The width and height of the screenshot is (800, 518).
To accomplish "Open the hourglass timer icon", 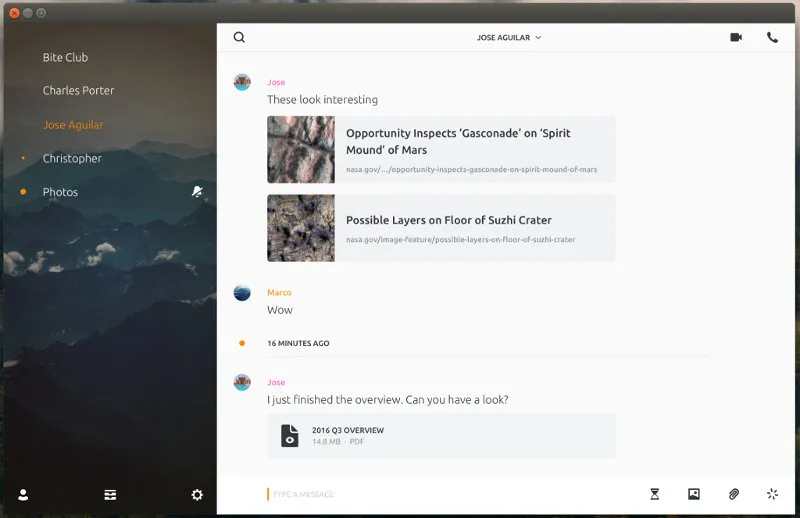I will 655,494.
